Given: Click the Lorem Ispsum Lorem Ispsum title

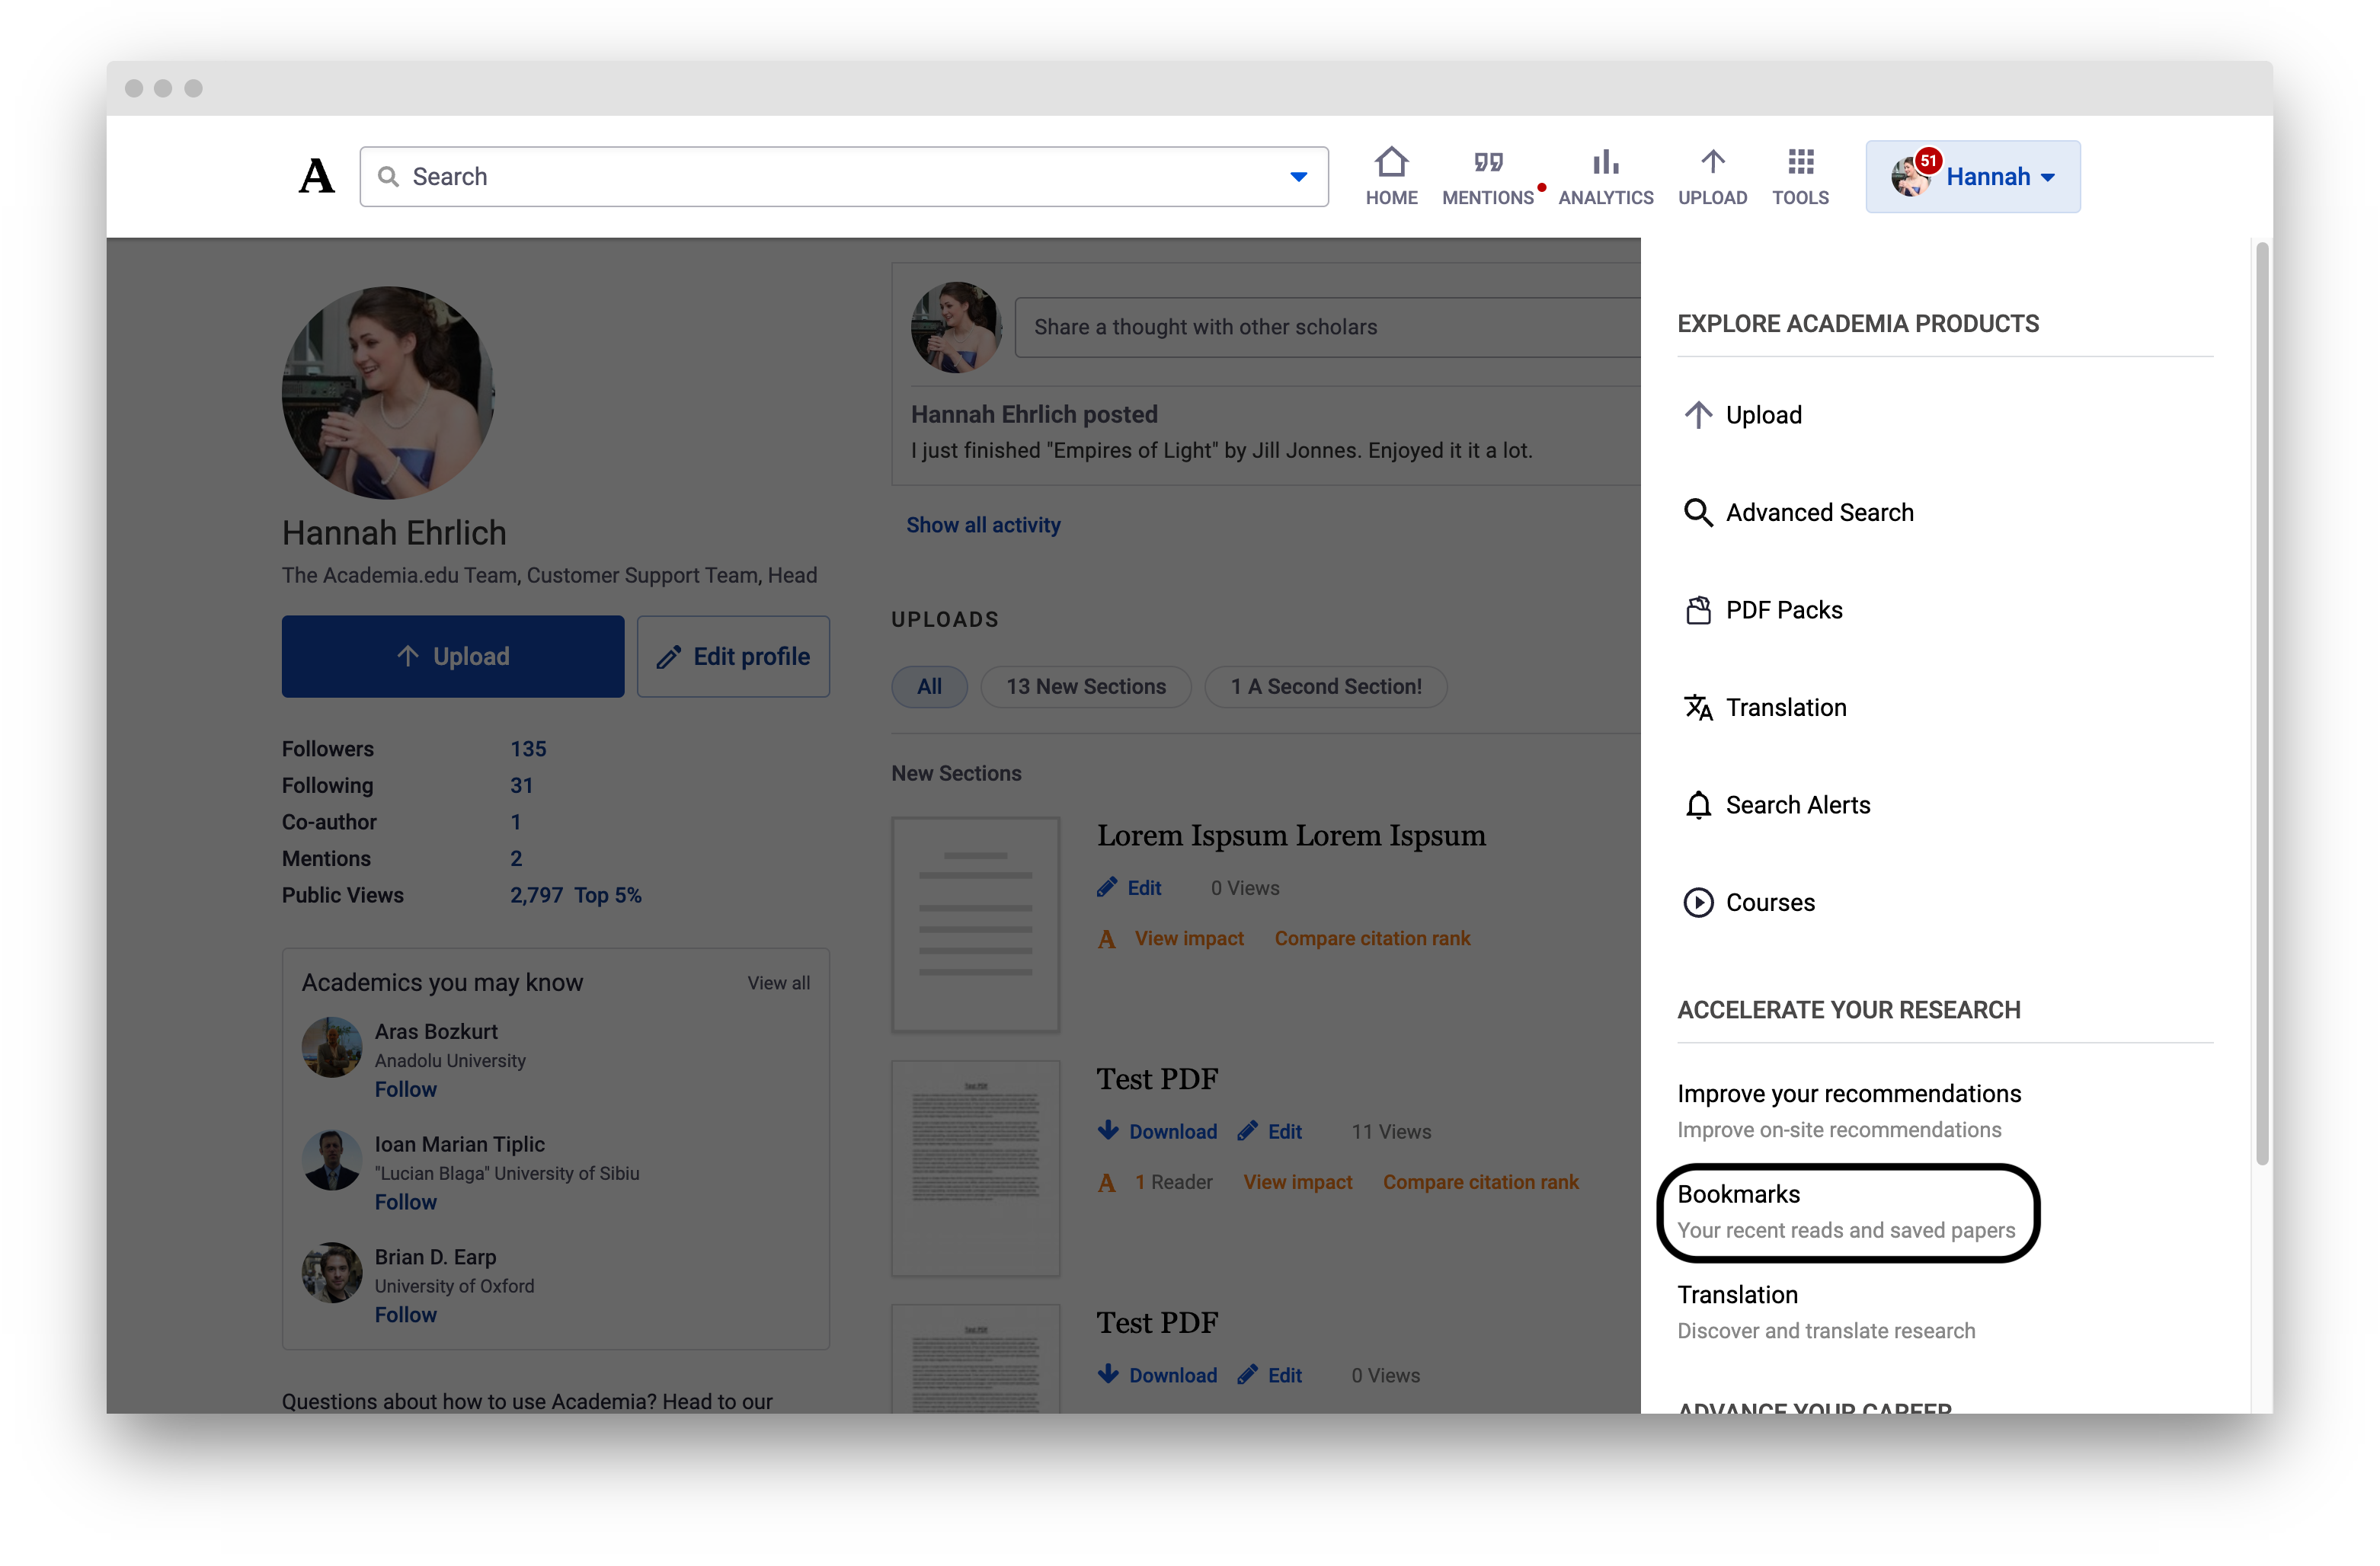Looking at the screenshot, I should tap(1291, 836).
